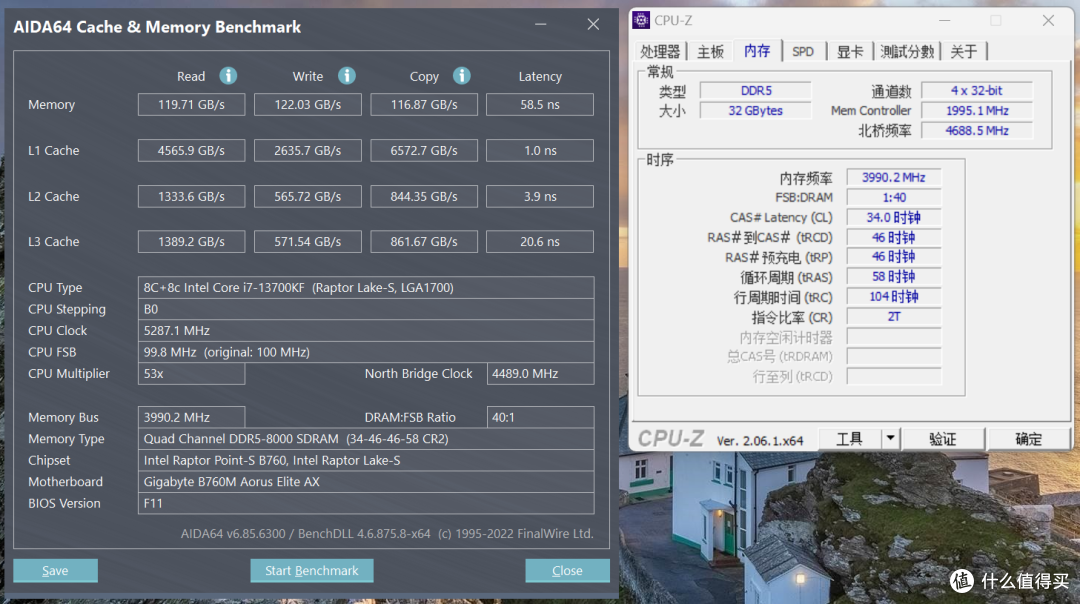The height and width of the screenshot is (604, 1080).
Task: Click the Read info icon in AIDA64
Action: pyautogui.click(x=228, y=76)
